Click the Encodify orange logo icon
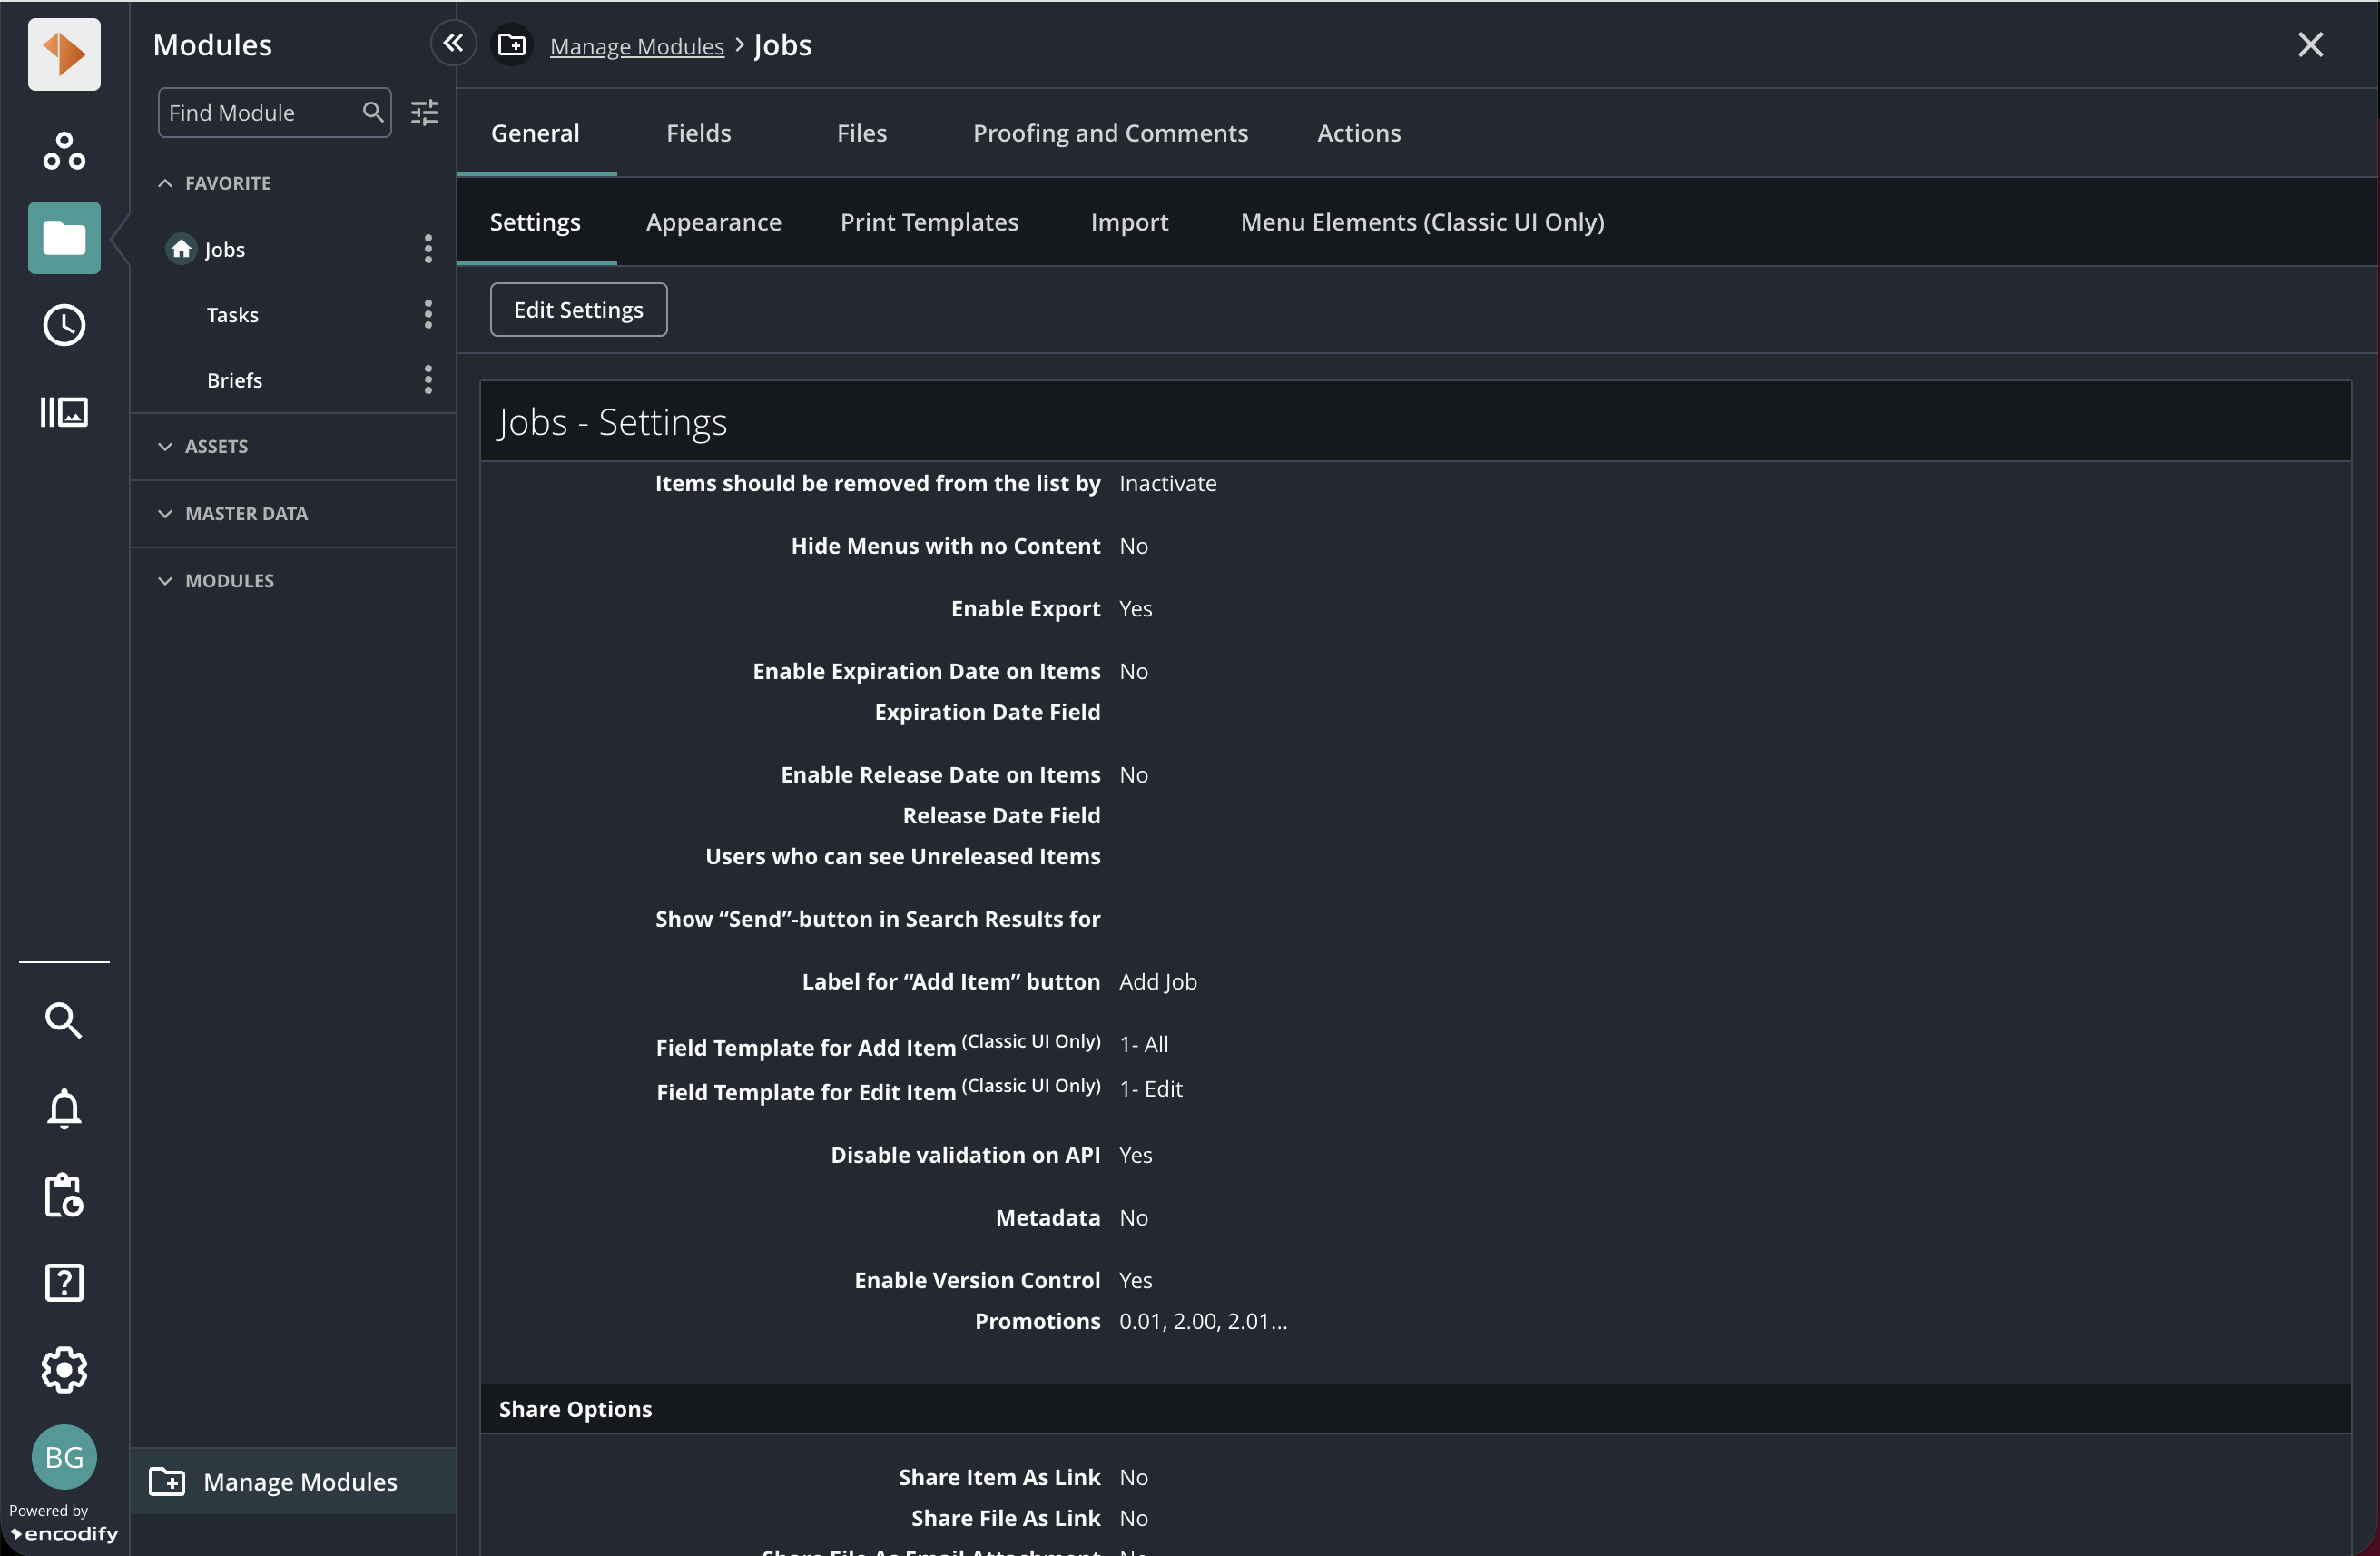 pos(64,54)
